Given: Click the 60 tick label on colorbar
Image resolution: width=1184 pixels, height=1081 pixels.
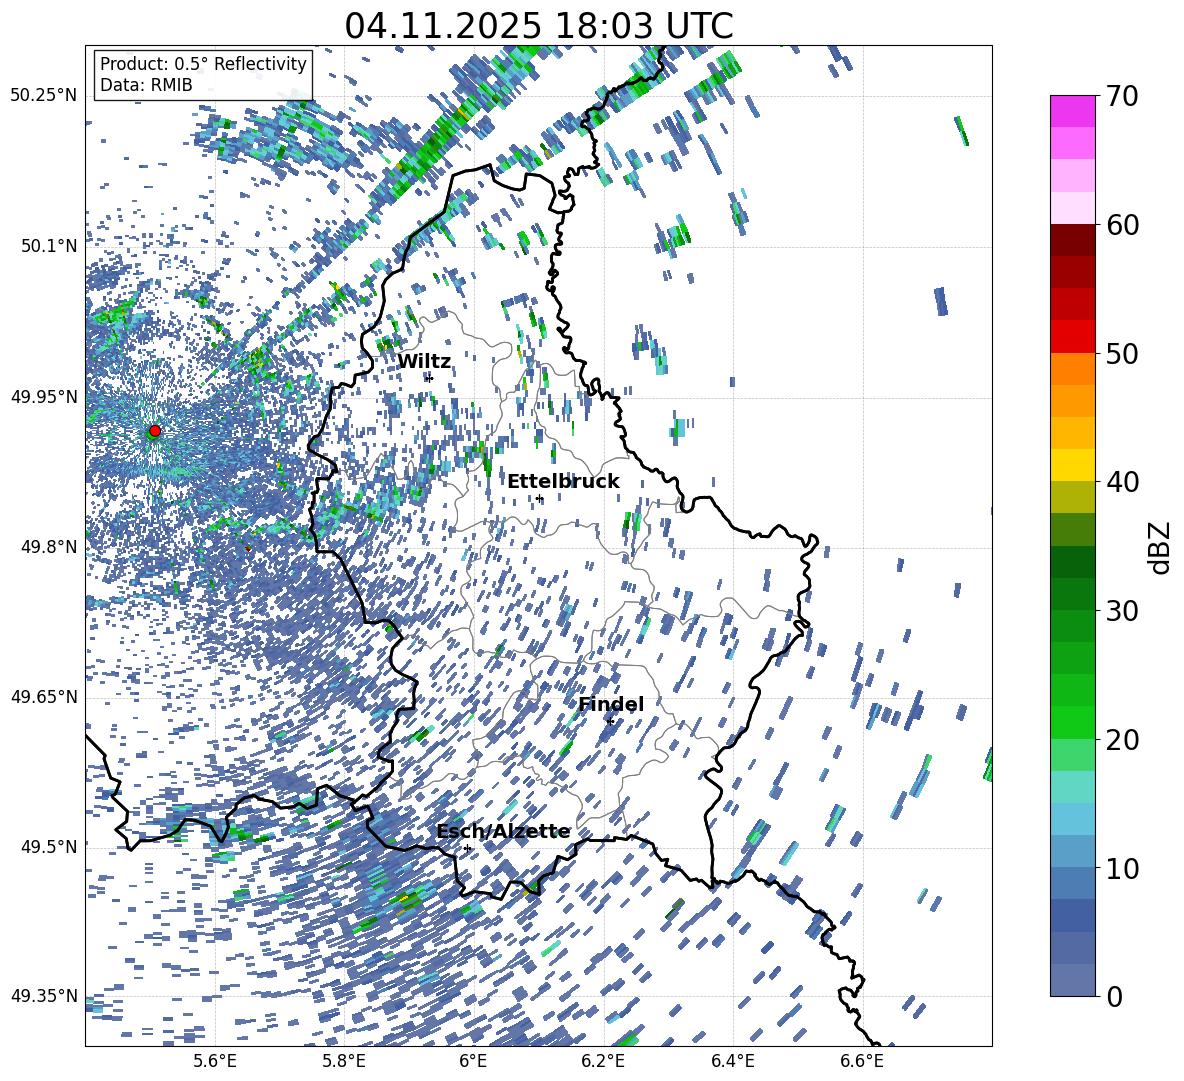Looking at the screenshot, I should (x=1124, y=225).
